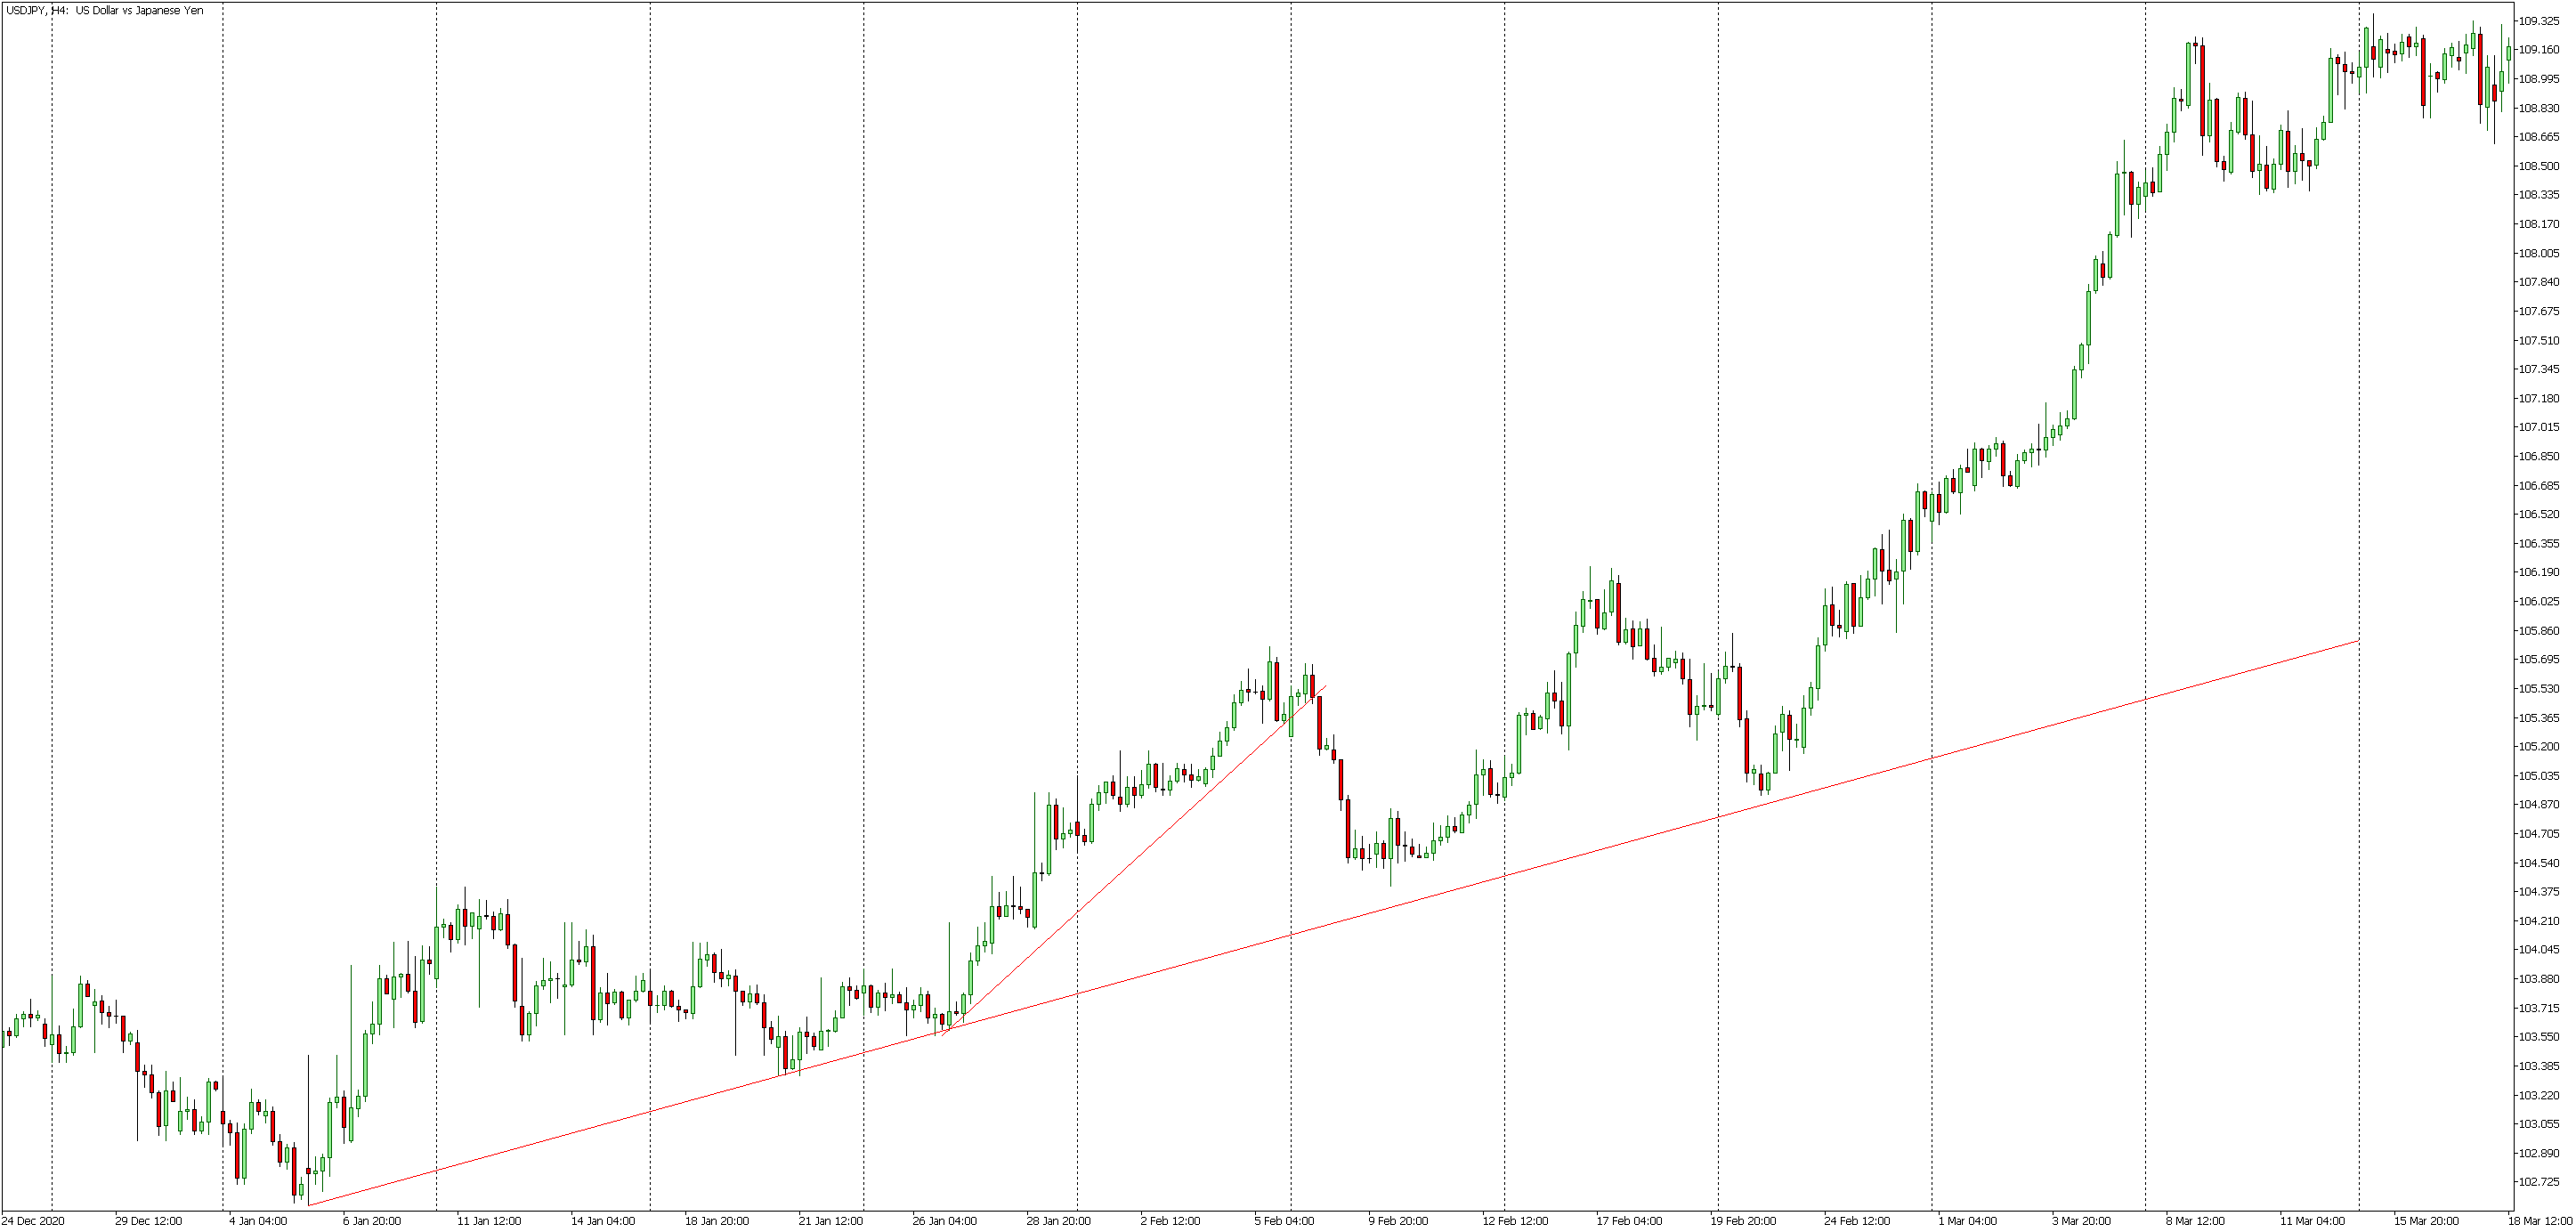Click the '12 Feb 12:00' time axis label

click(x=1515, y=1221)
